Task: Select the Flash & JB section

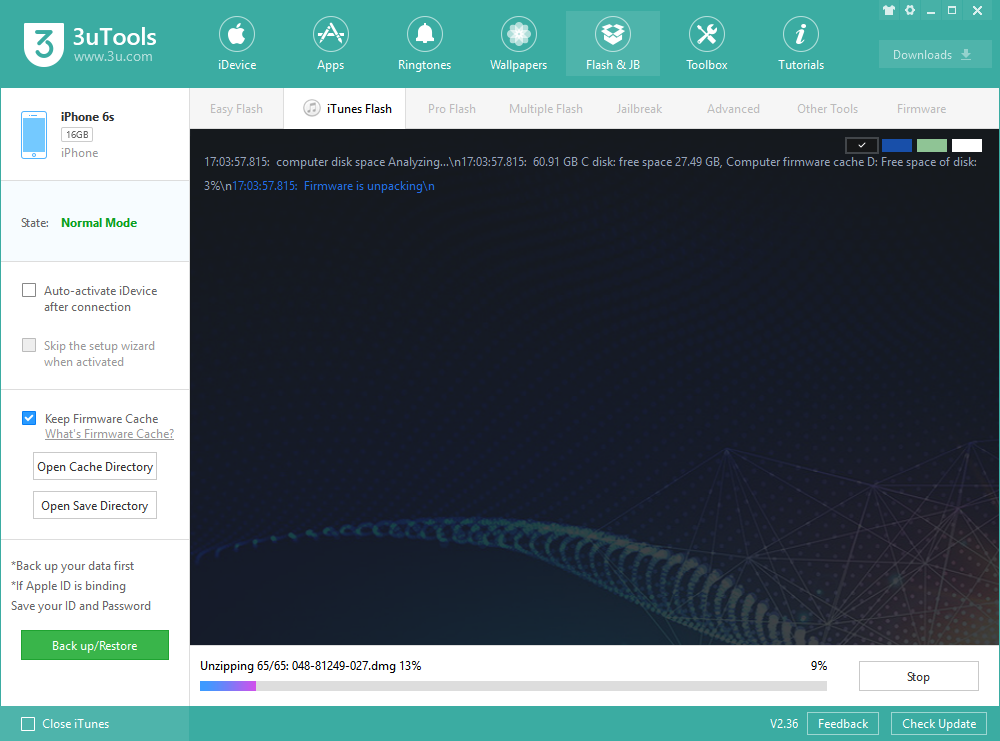Action: 613,43
